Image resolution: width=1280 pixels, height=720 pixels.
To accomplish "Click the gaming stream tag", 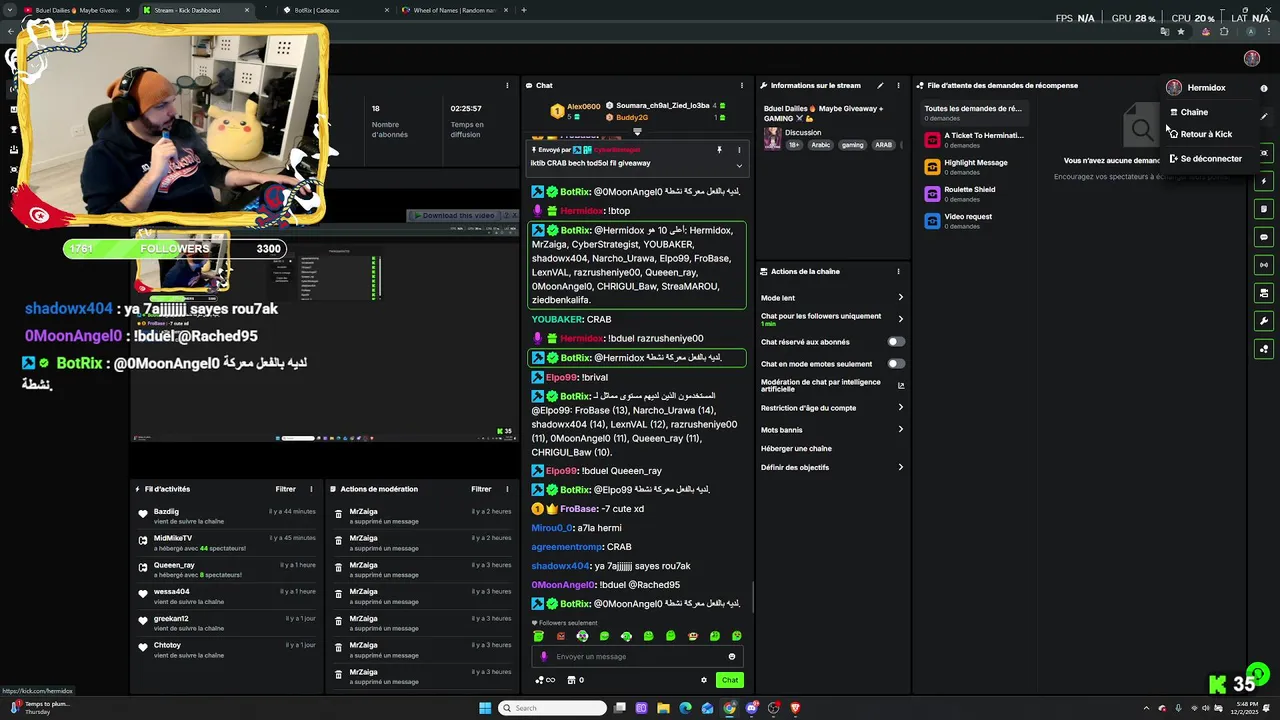I will [852, 145].
